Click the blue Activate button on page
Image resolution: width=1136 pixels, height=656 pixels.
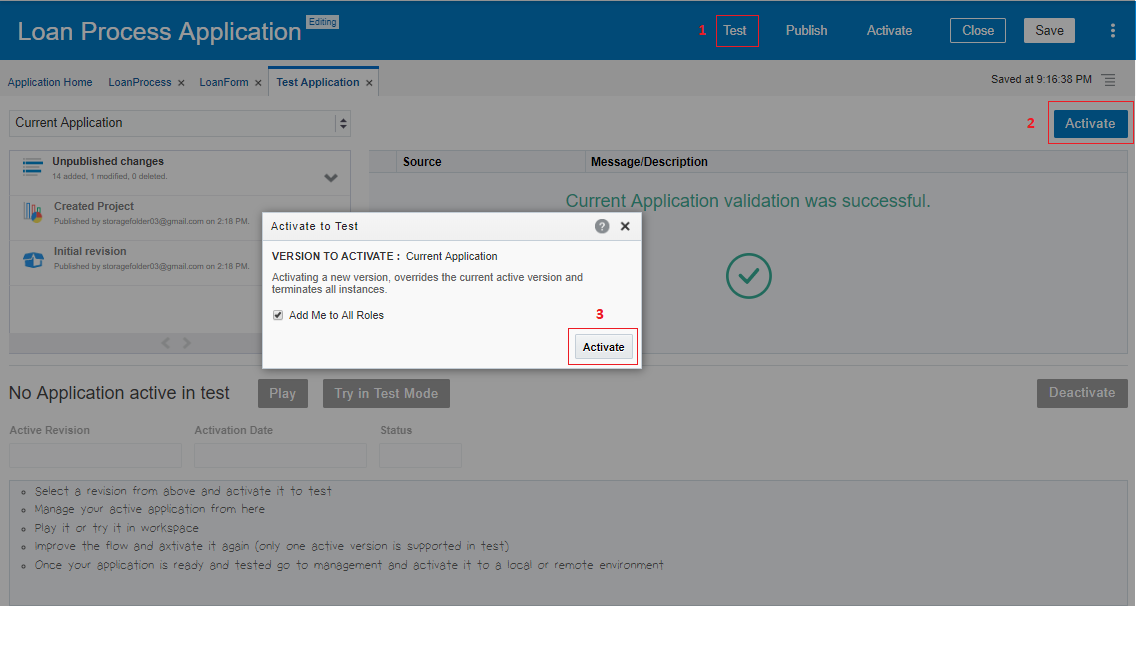(x=1090, y=123)
